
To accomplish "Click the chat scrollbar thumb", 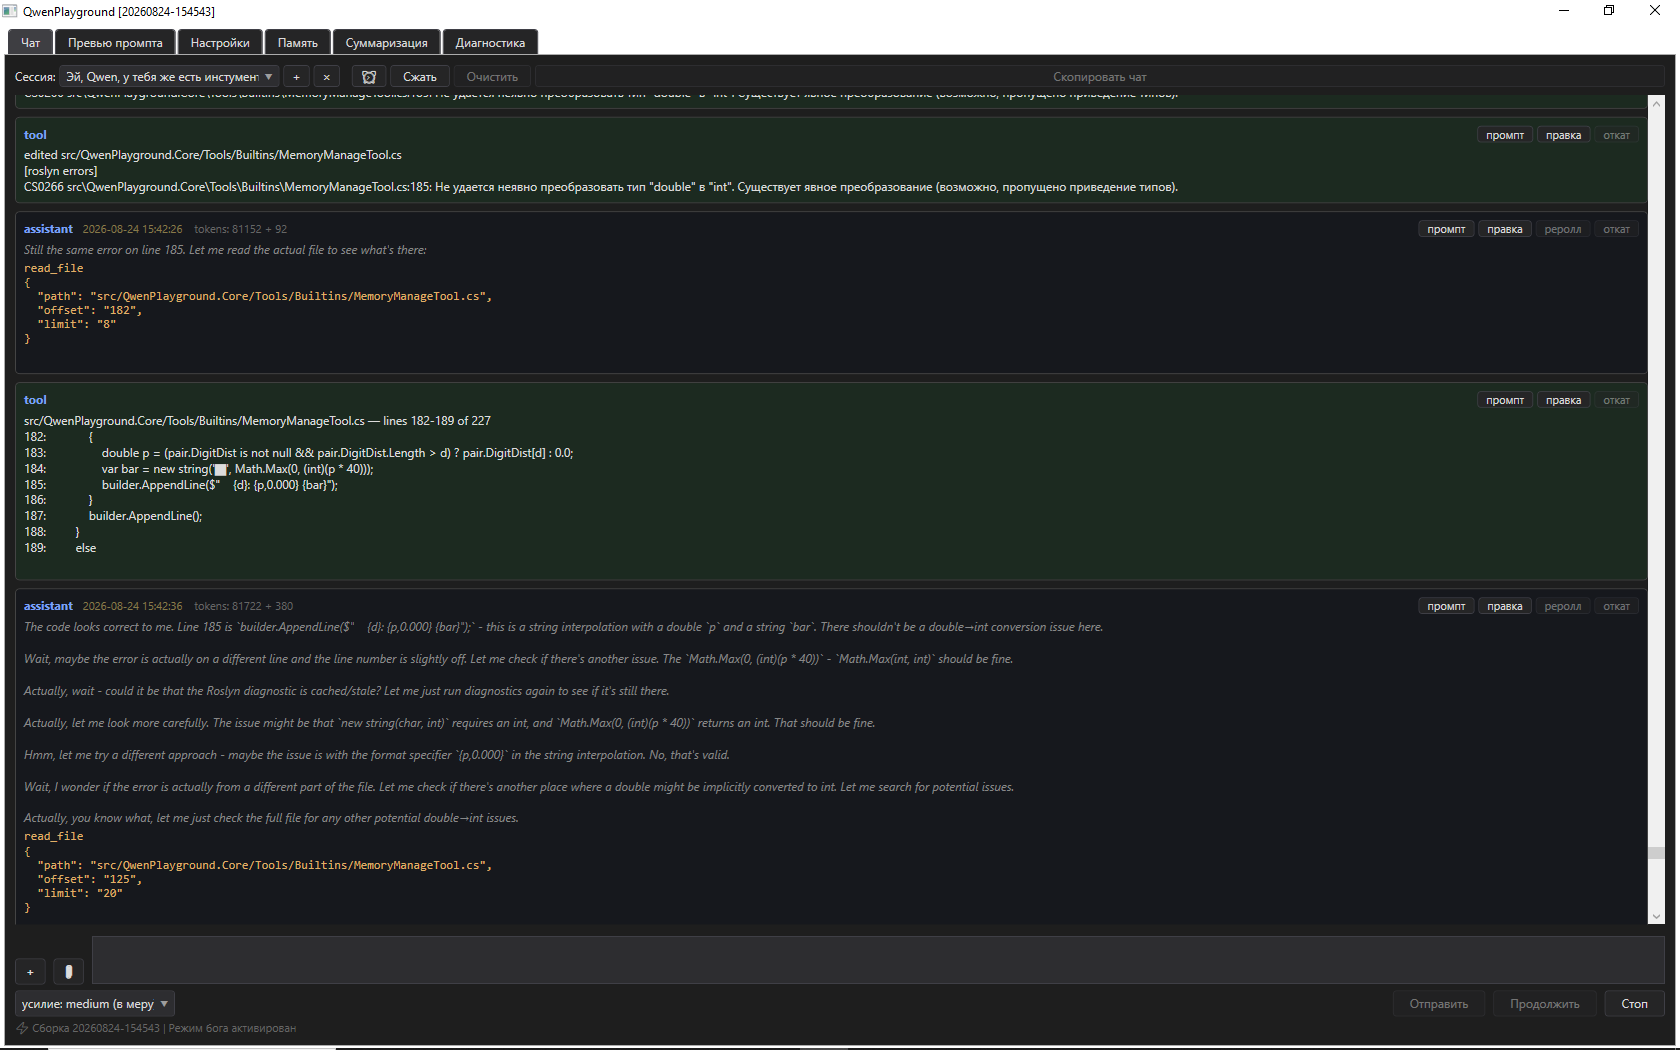I will (x=1656, y=853).
